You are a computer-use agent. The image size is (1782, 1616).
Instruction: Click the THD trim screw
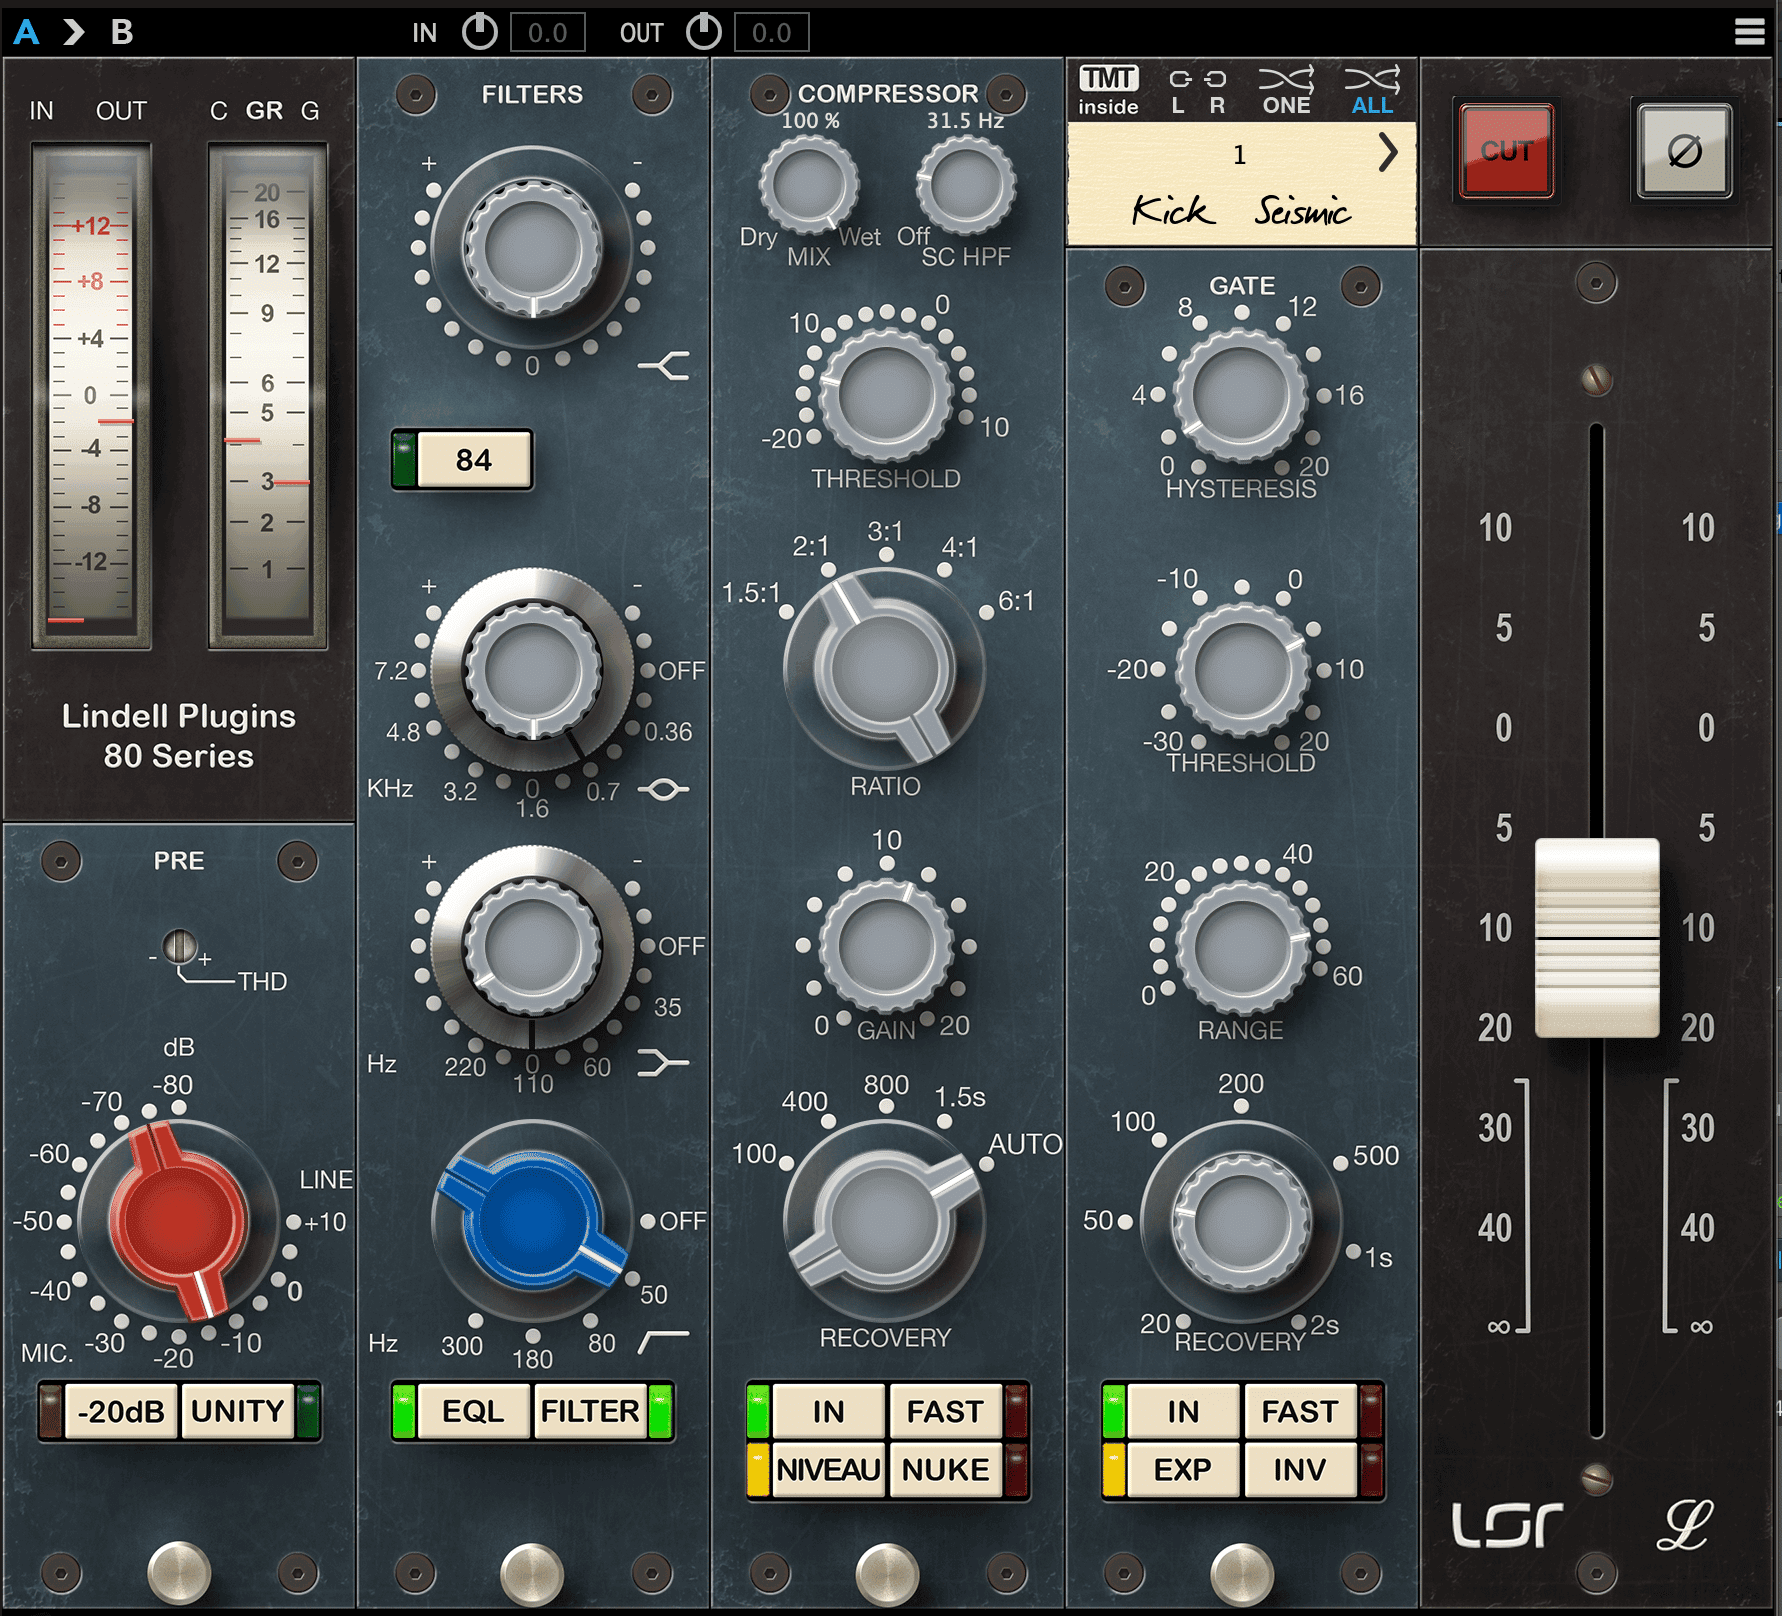(x=180, y=946)
